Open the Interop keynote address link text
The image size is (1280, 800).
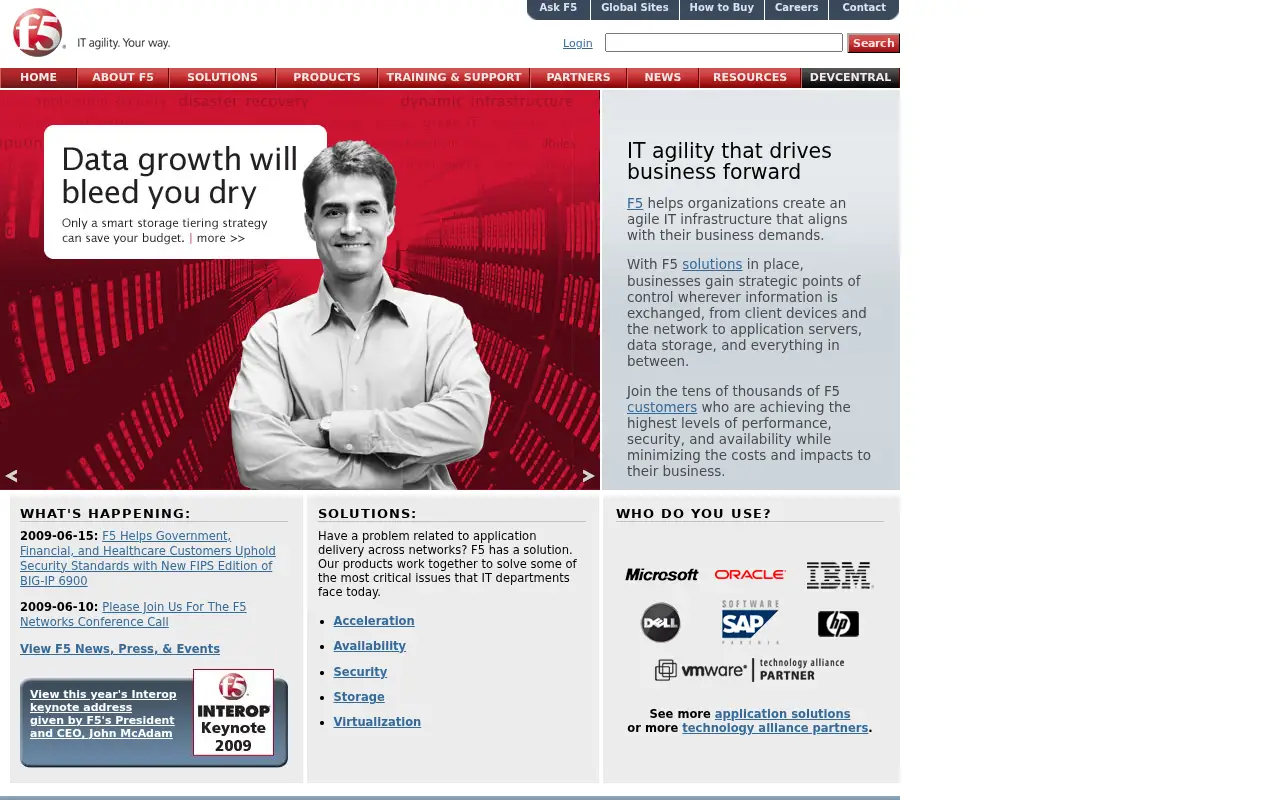(x=103, y=714)
